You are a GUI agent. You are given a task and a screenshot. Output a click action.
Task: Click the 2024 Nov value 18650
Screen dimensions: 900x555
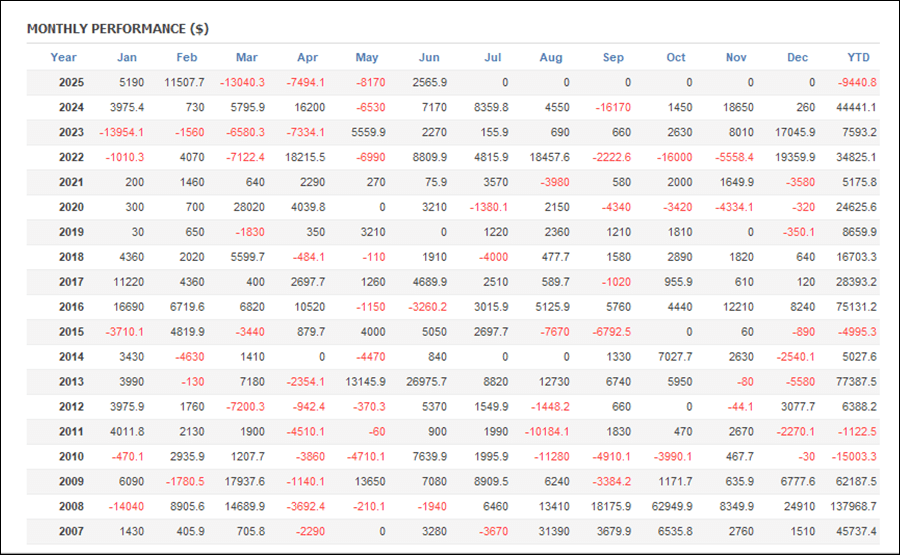[x=738, y=107]
